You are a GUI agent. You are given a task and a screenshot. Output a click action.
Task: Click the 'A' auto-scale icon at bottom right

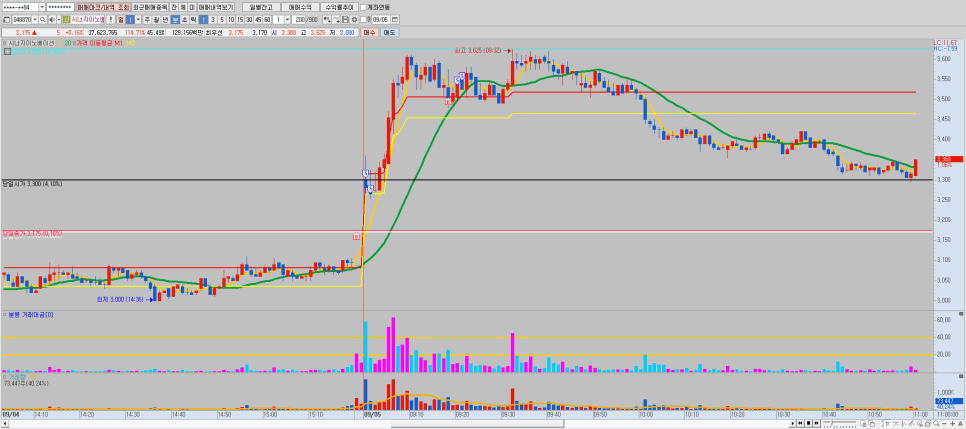[960, 423]
